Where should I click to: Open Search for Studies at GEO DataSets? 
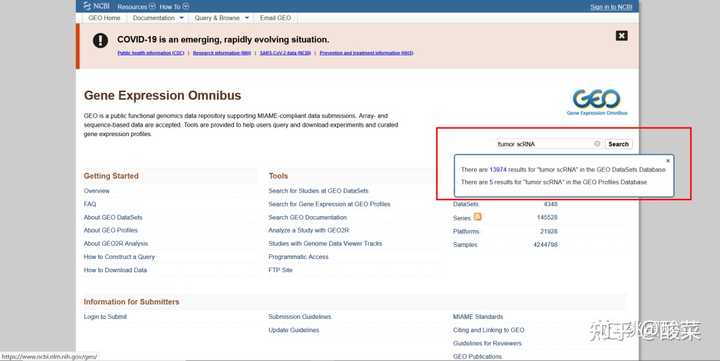[318, 191]
